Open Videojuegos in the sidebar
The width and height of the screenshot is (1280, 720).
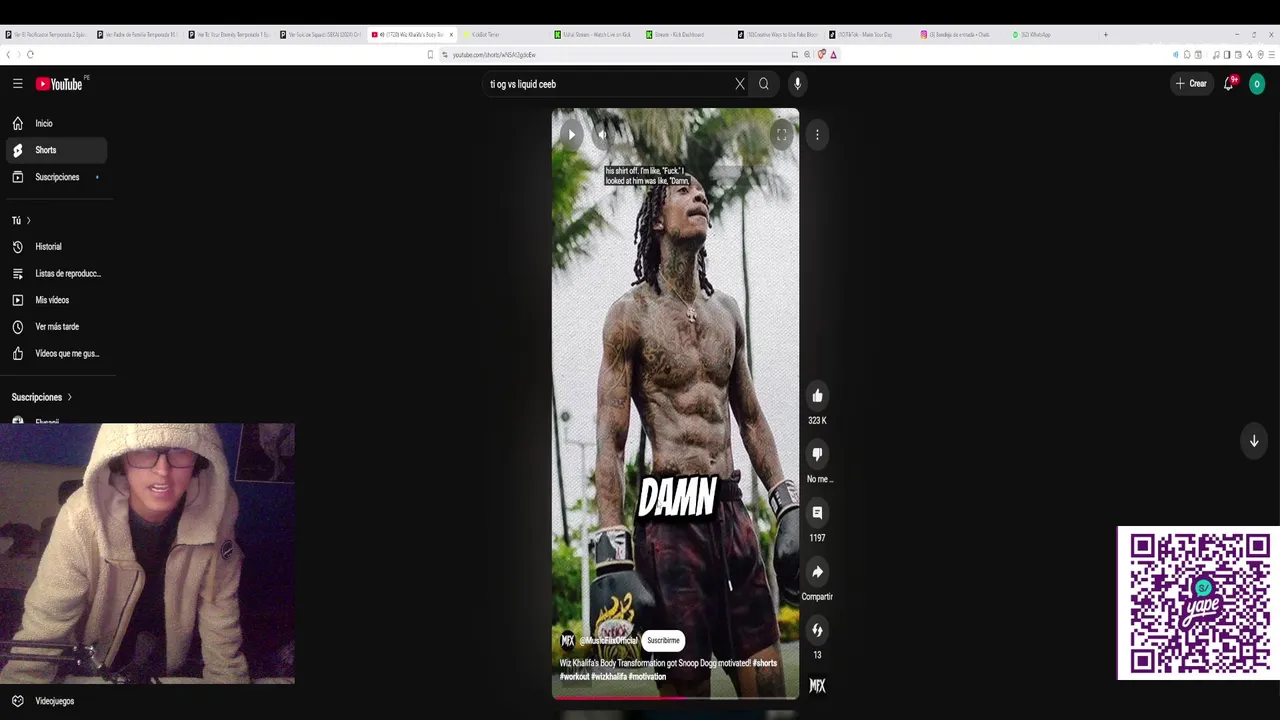[57, 701]
